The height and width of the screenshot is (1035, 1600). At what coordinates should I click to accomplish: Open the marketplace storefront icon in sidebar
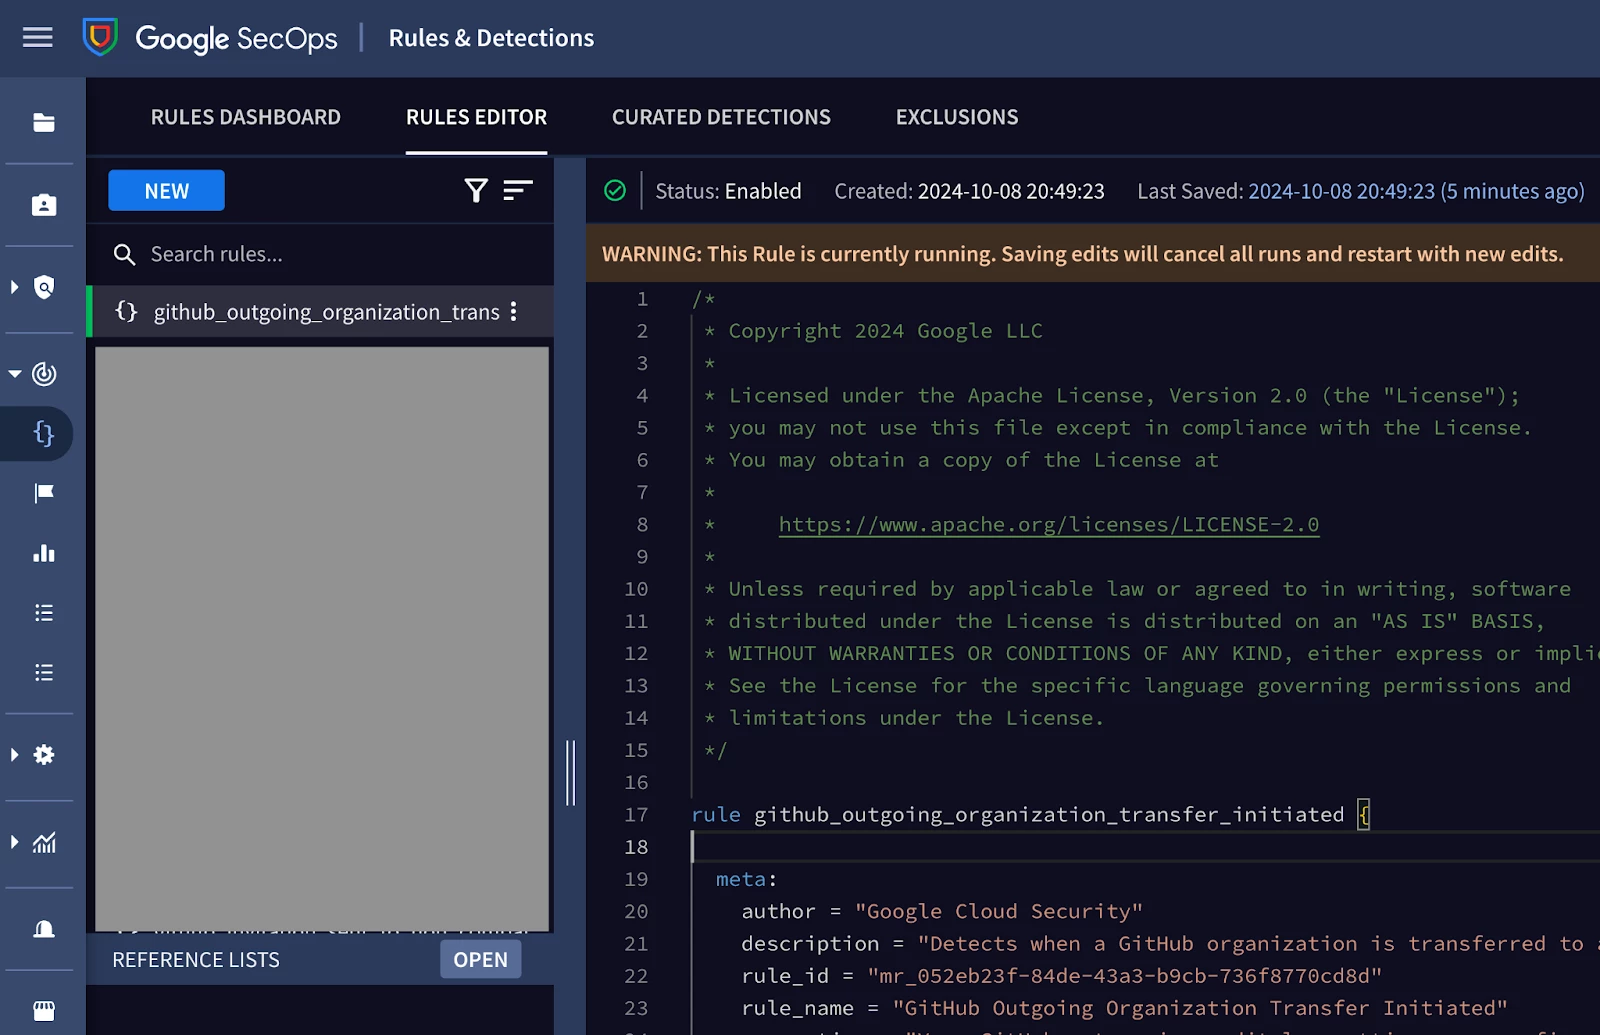[44, 1011]
